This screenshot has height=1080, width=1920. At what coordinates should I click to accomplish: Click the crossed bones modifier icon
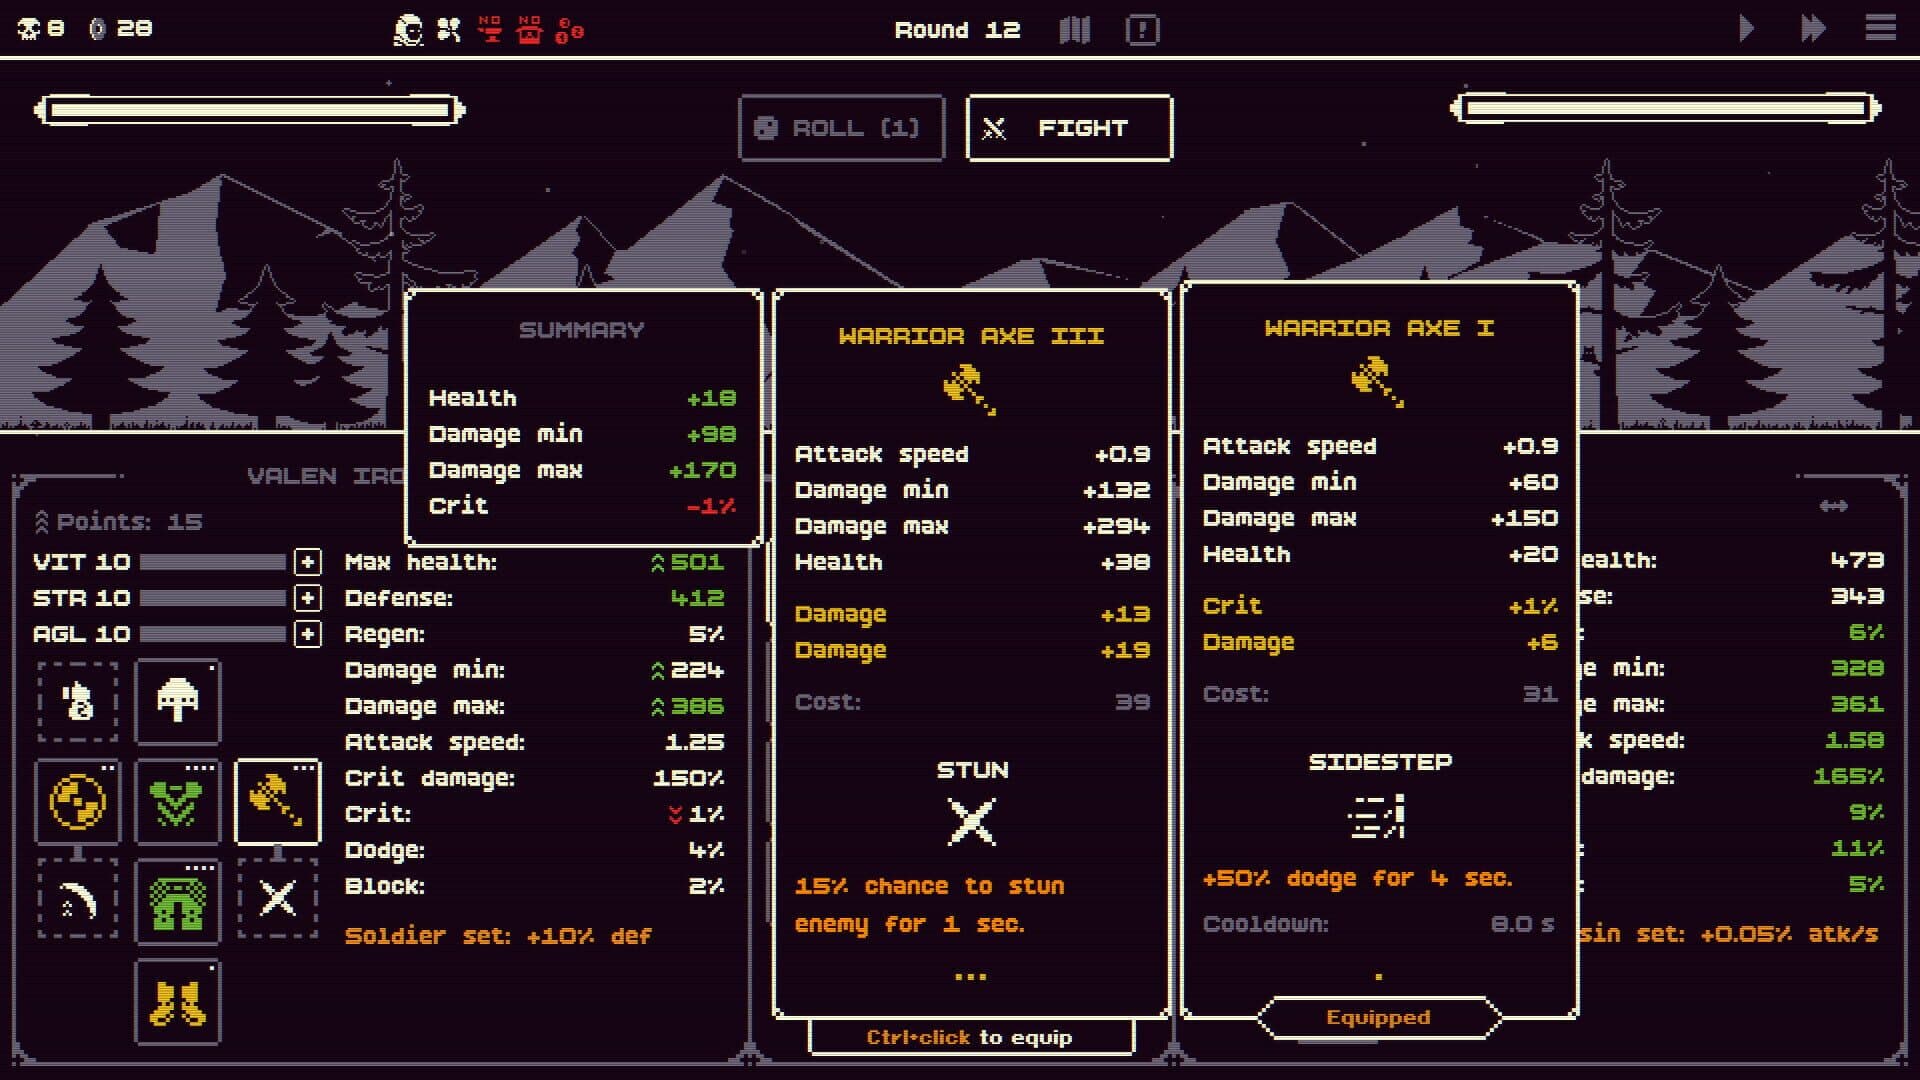tap(449, 30)
